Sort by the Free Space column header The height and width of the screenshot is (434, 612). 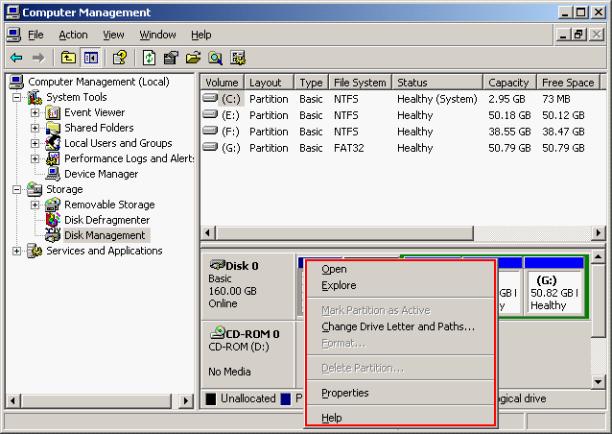point(568,82)
